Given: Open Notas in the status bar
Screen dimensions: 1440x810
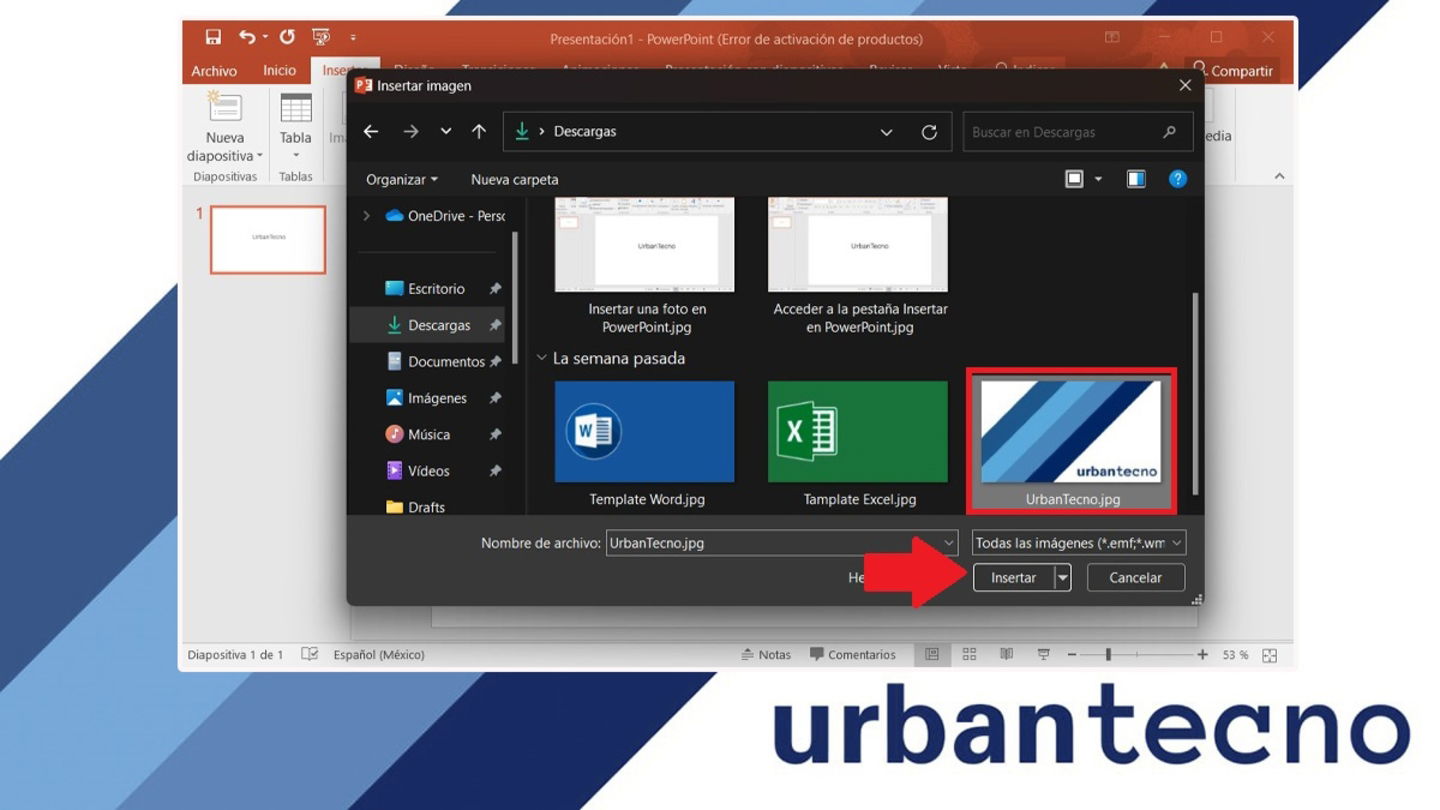Looking at the screenshot, I should click(x=766, y=655).
